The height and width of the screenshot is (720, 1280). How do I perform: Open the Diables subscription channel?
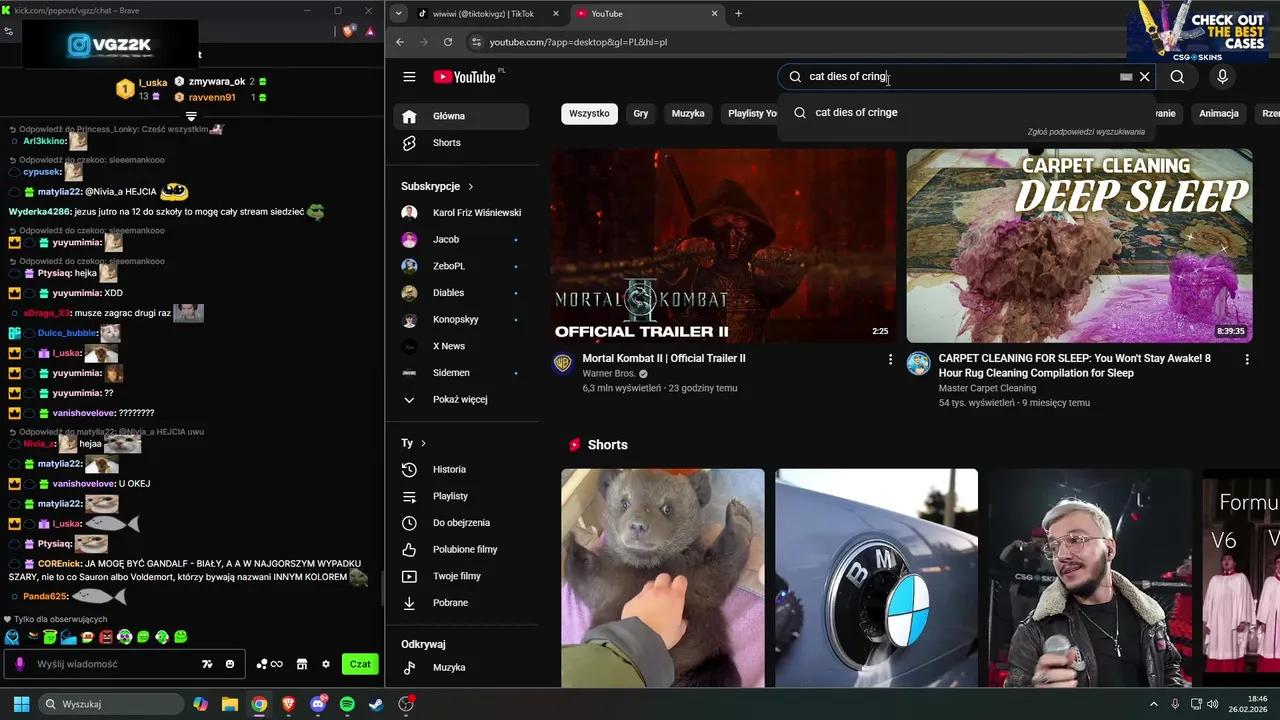click(461, 293)
